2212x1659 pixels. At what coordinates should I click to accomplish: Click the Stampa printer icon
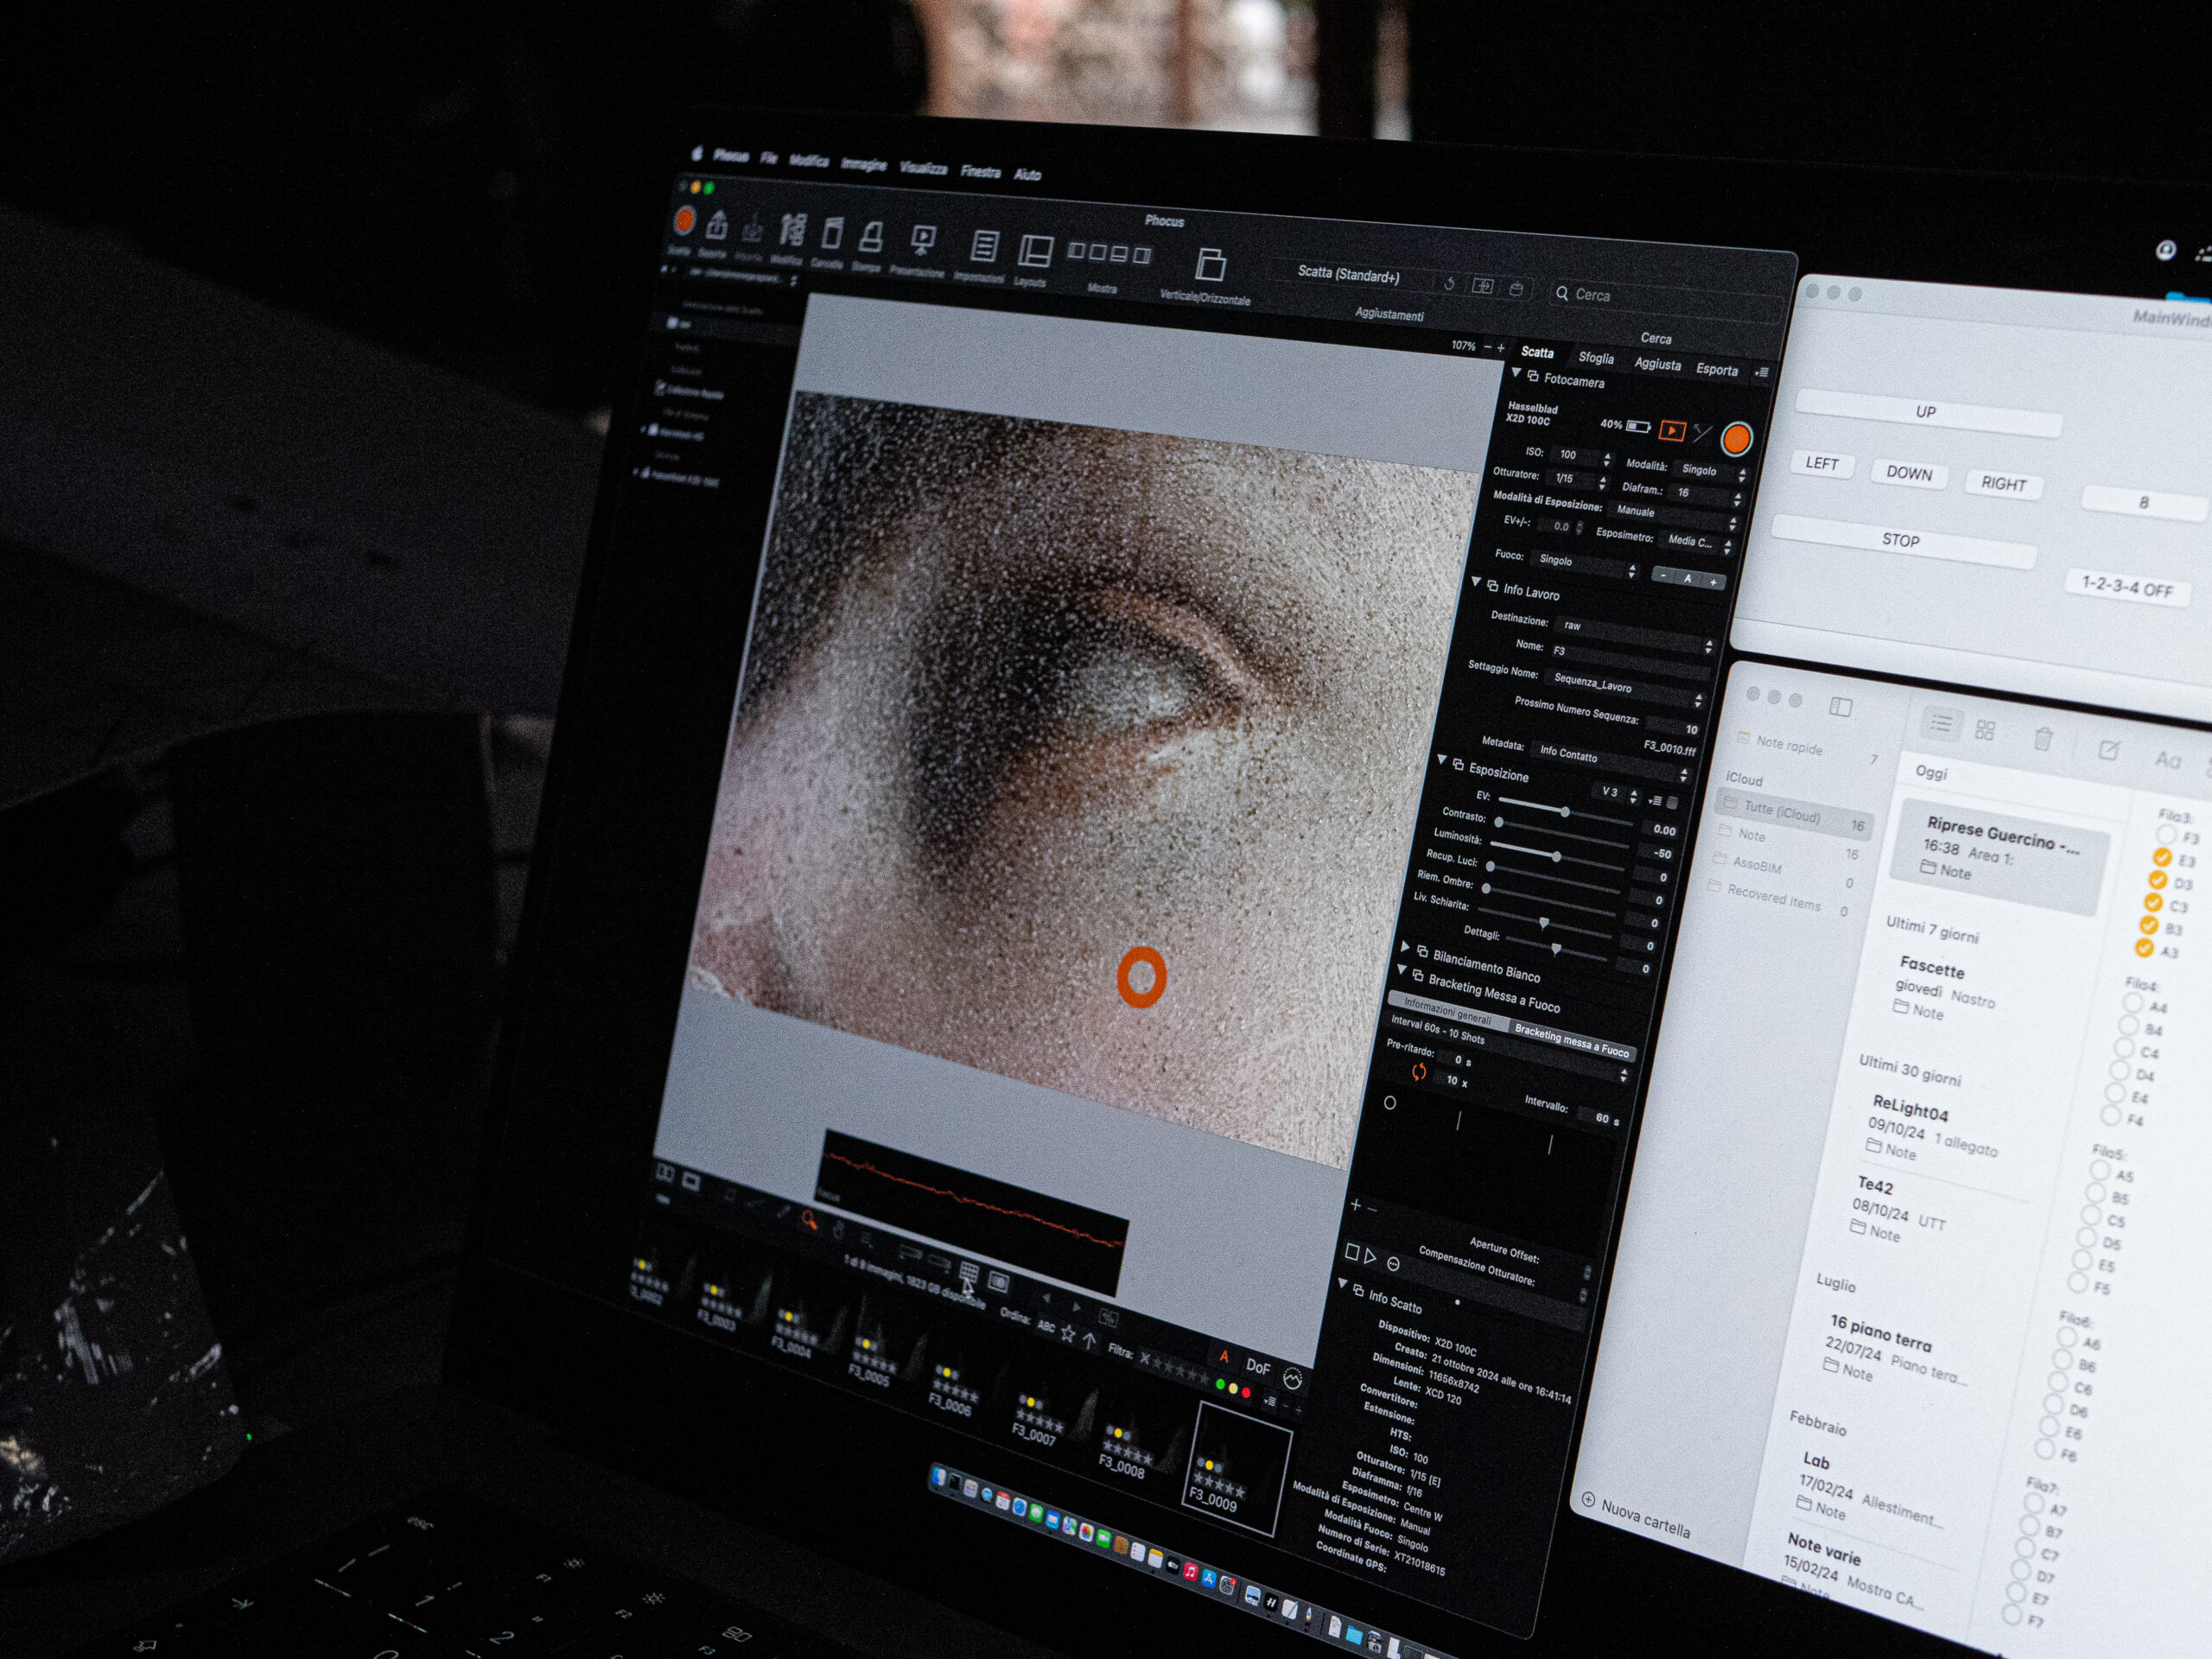(871, 237)
